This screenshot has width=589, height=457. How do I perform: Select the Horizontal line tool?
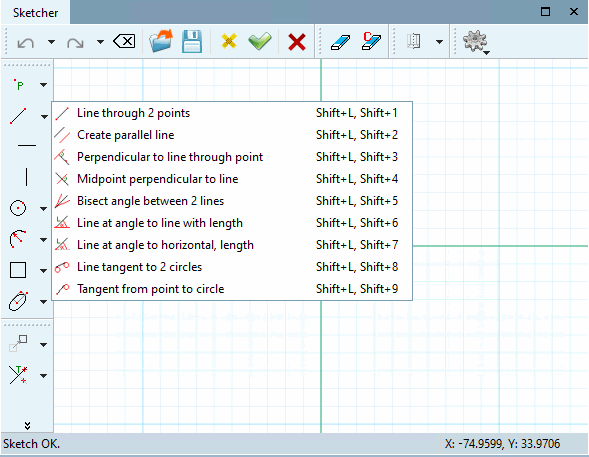pos(27,145)
